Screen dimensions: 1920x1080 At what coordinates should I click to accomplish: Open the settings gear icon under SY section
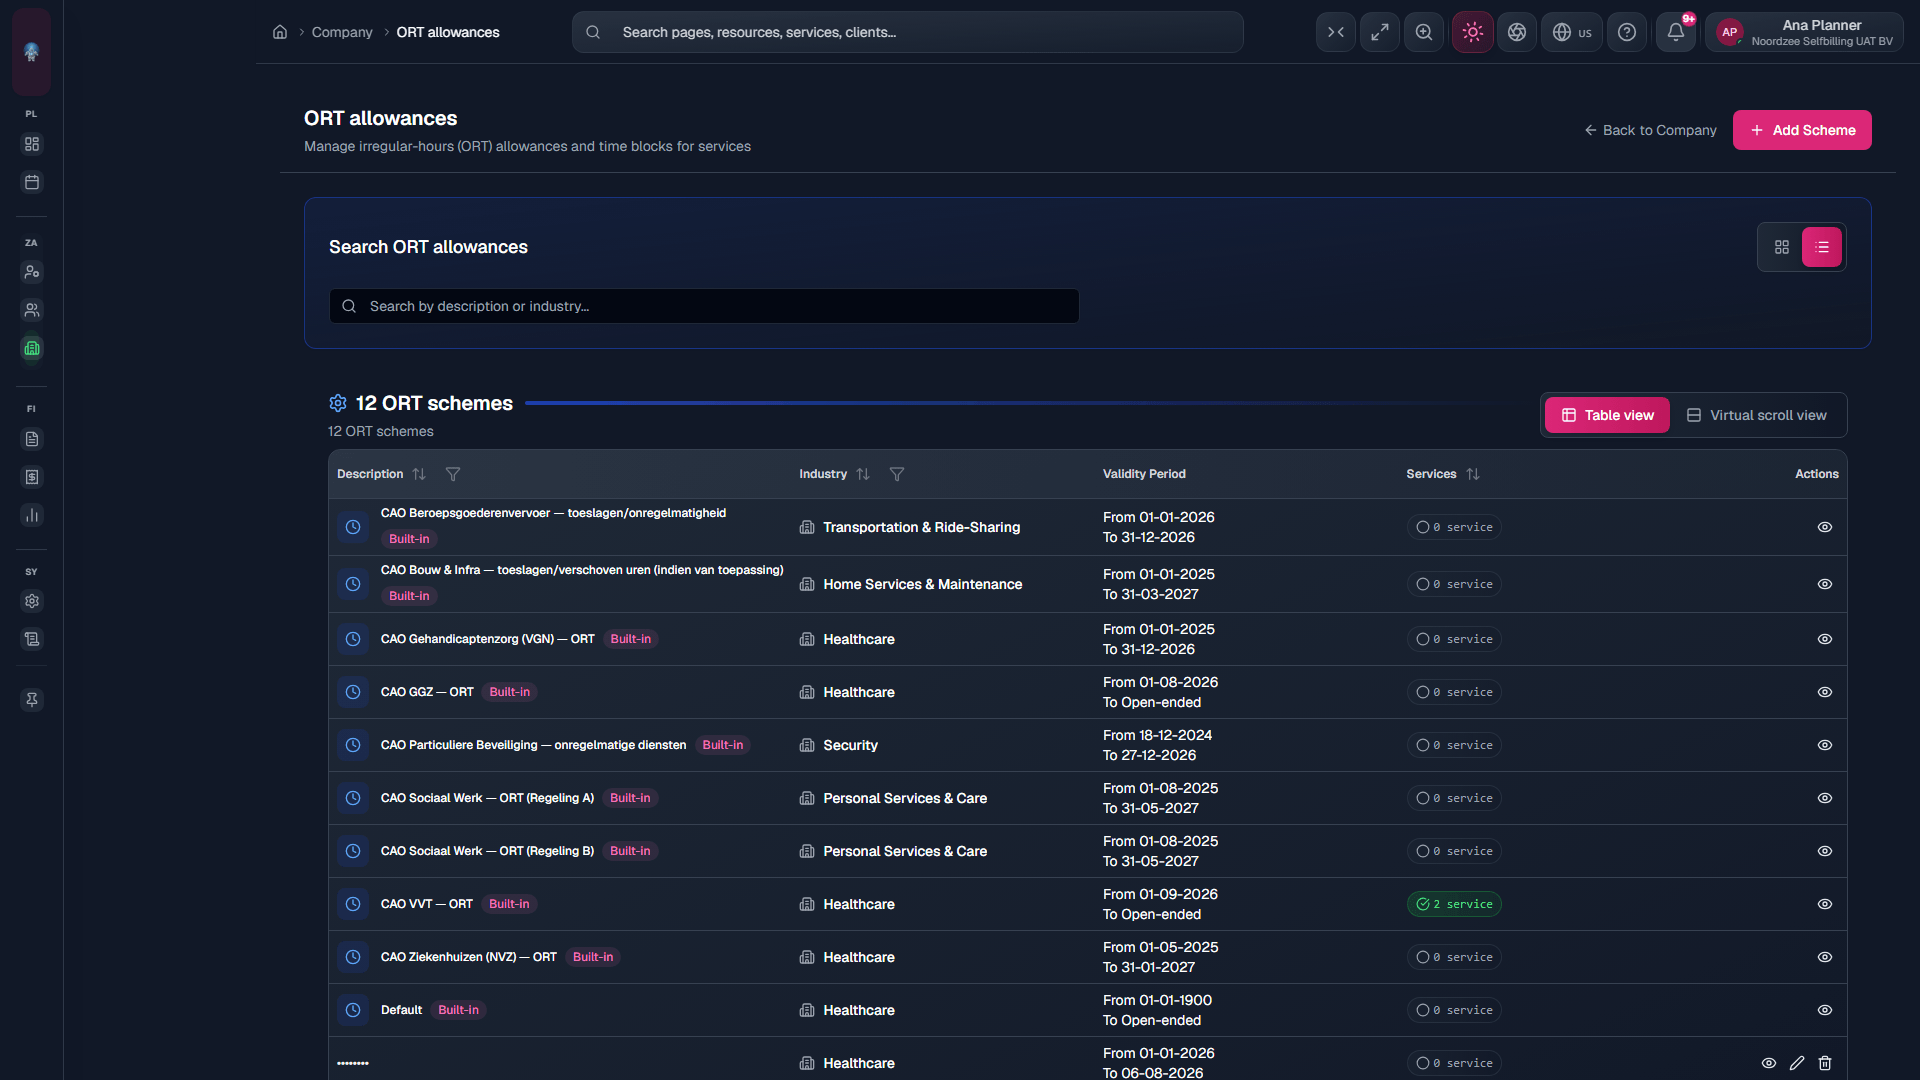pos(32,601)
